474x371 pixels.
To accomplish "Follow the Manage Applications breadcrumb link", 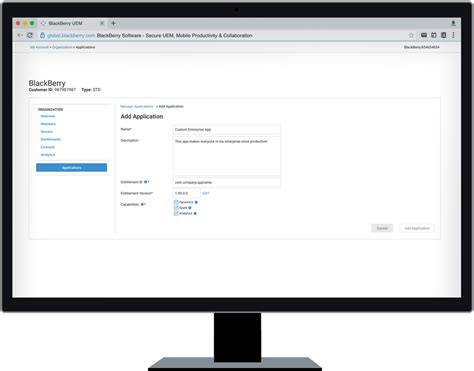I will pos(137,106).
